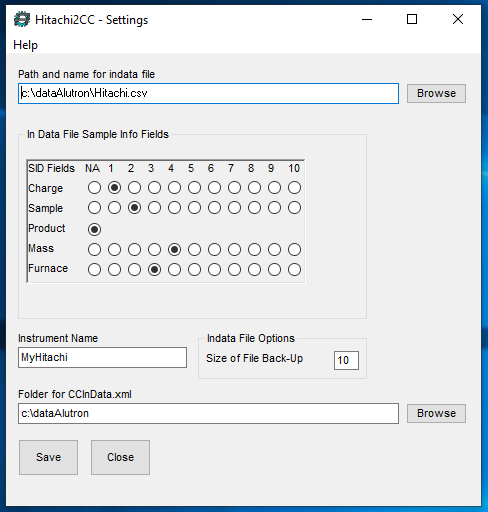Set Sample field to column 7
This screenshot has height=512, width=488.
point(234,208)
